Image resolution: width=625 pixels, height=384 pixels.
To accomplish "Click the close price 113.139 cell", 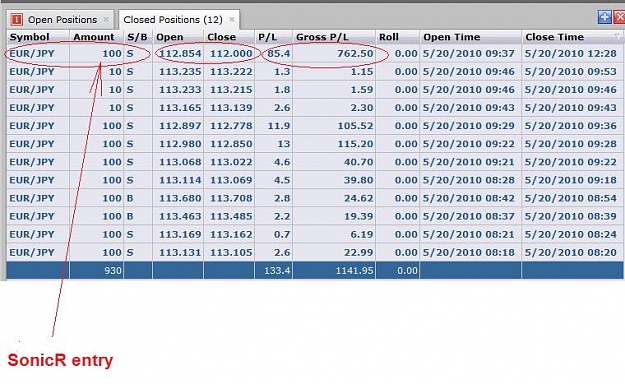I will click(231, 108).
